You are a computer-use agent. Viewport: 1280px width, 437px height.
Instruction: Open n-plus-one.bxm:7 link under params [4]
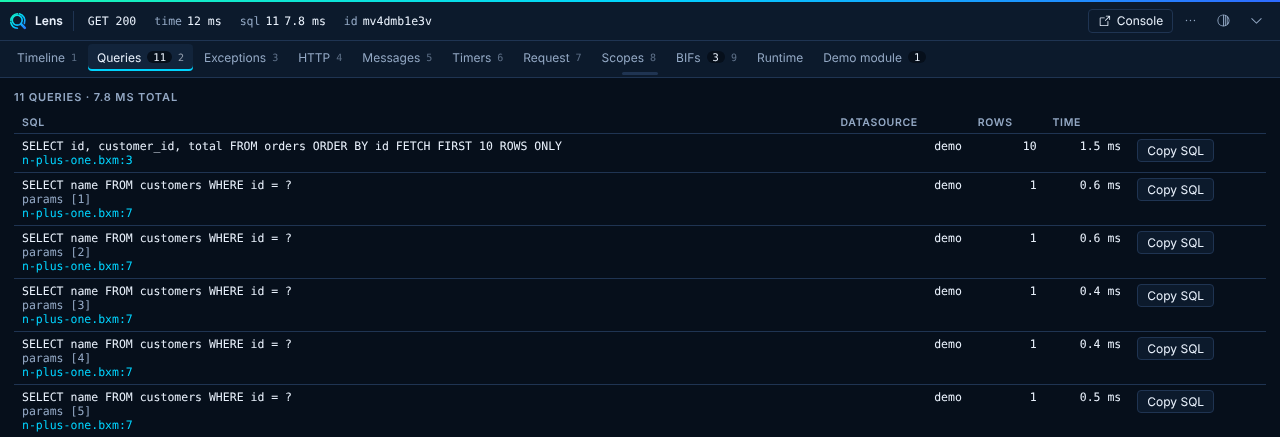[77, 372]
